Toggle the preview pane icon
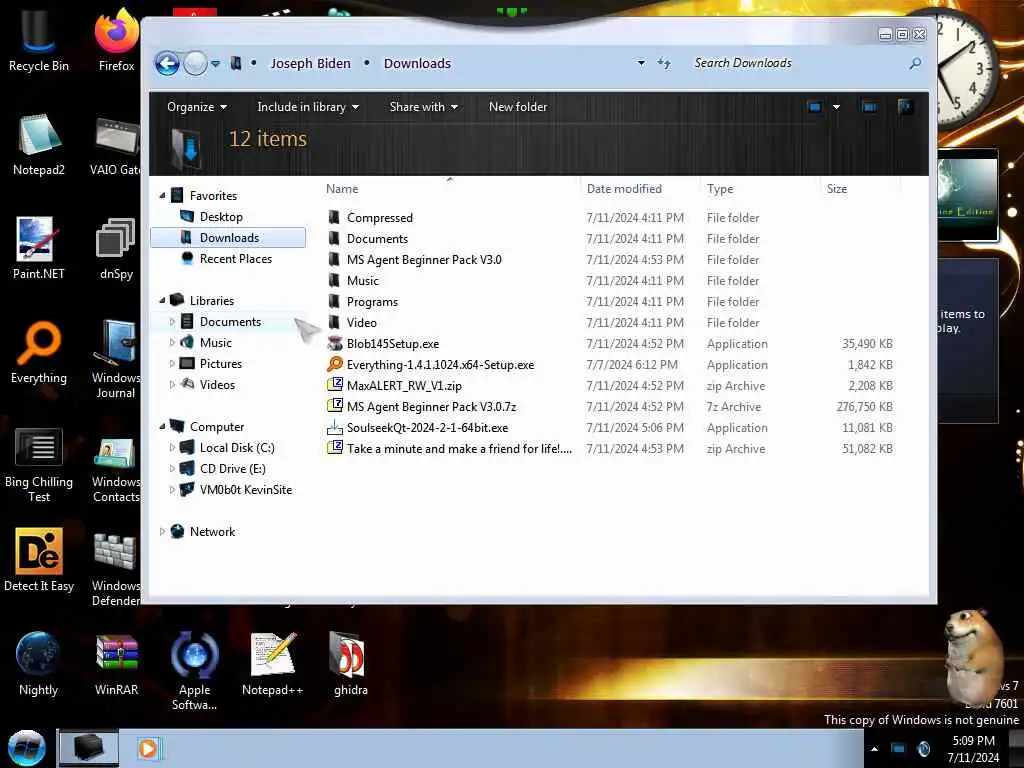The height and width of the screenshot is (768, 1024). [x=869, y=106]
